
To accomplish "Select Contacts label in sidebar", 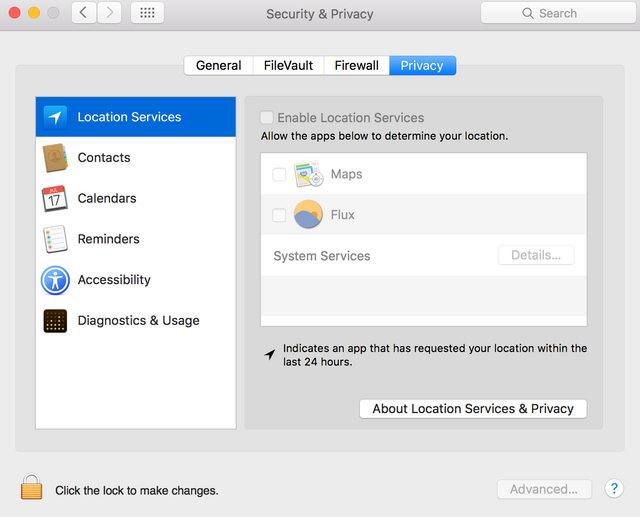I will click(x=104, y=158).
